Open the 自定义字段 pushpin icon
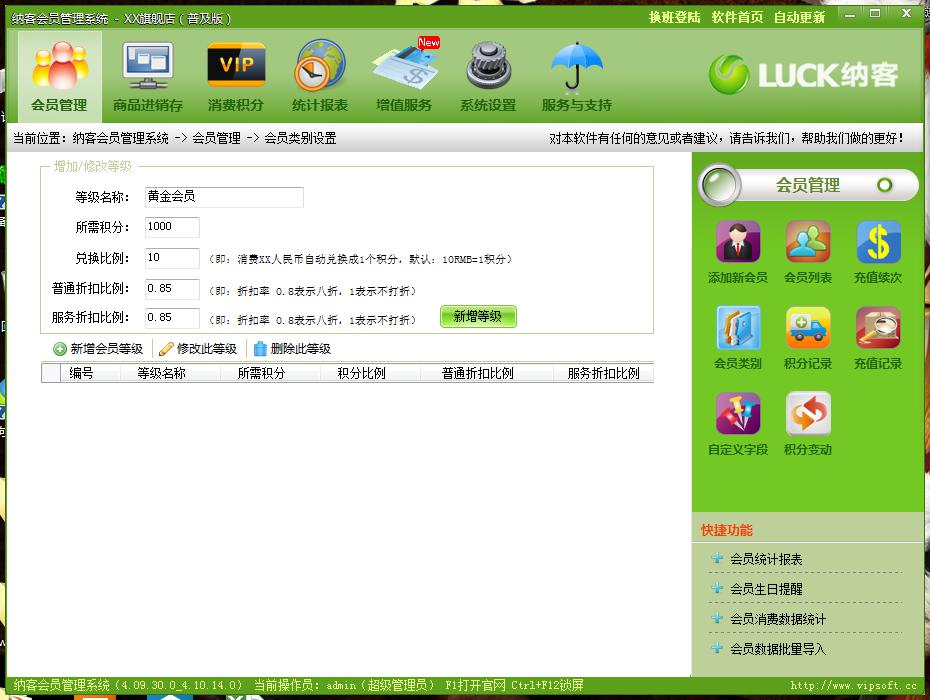930x700 pixels. tap(737, 415)
